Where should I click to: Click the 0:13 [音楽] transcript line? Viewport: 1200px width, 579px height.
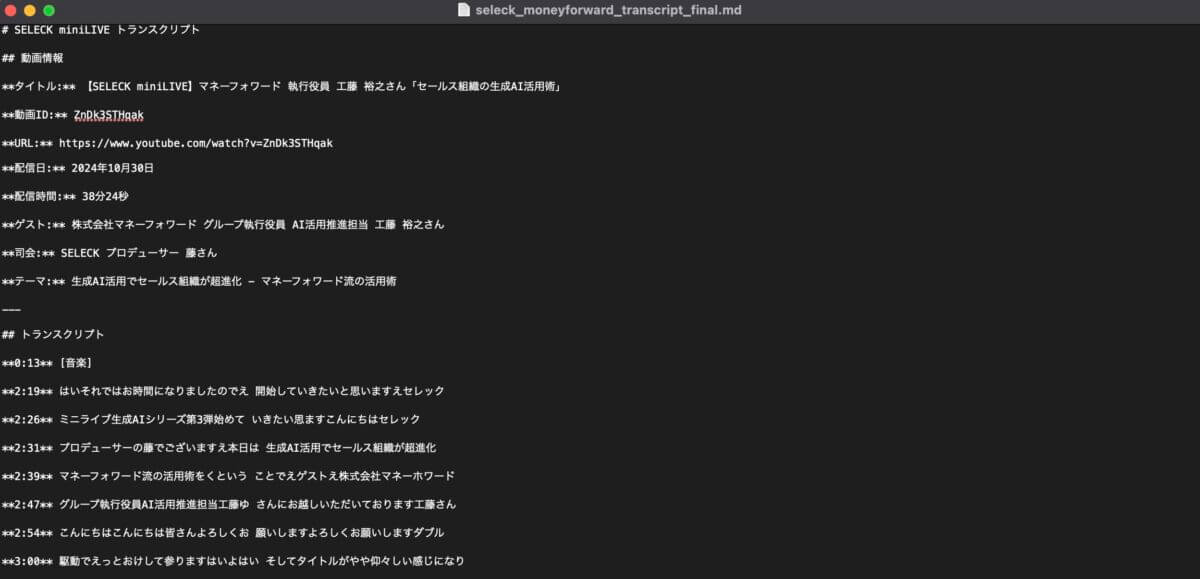47,362
